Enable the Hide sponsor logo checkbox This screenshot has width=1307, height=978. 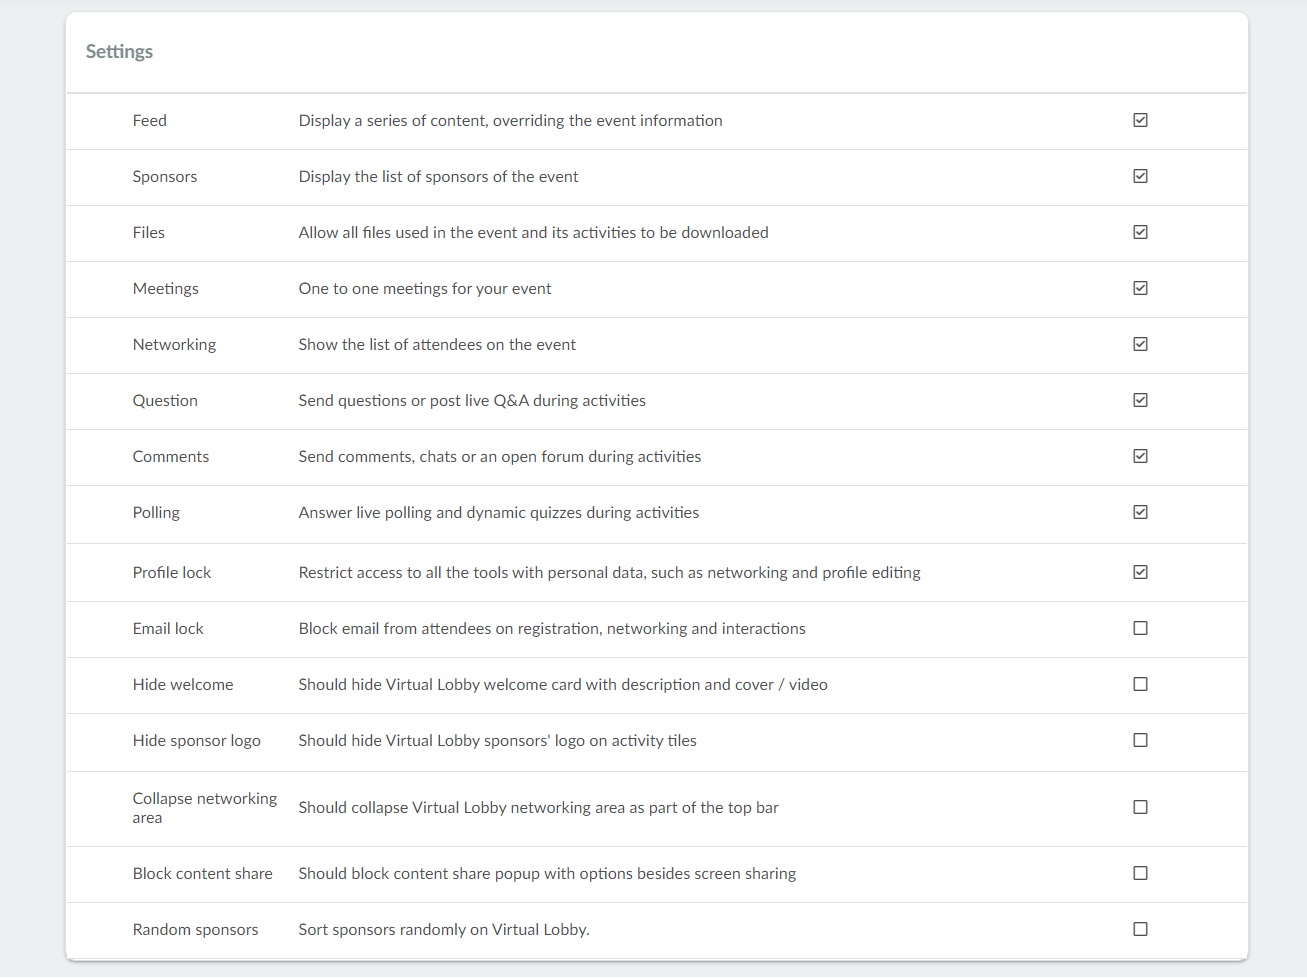1140,740
